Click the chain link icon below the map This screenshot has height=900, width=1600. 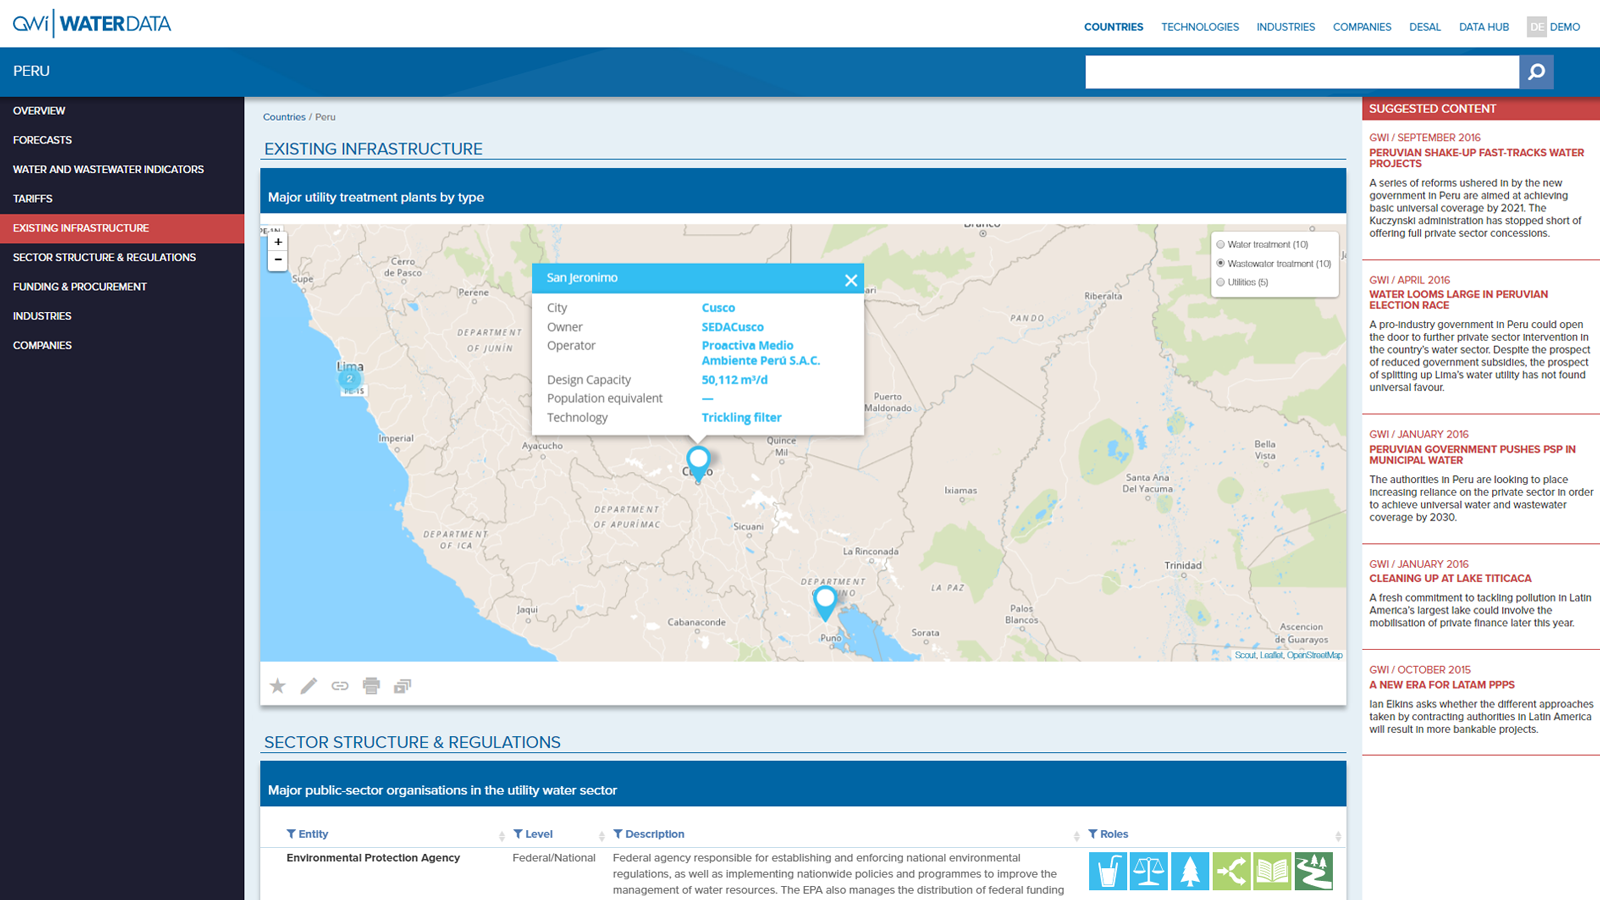click(x=340, y=686)
